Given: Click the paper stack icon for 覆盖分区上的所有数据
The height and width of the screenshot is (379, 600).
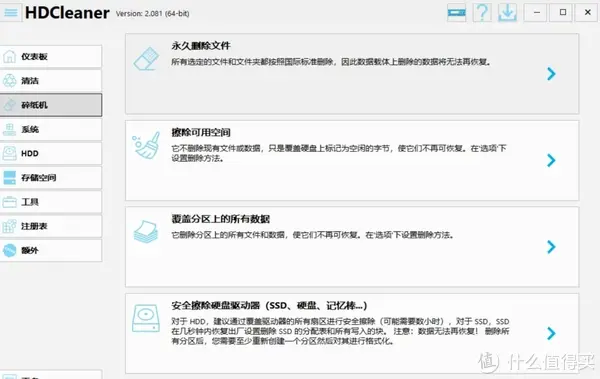Looking at the screenshot, I should pyautogui.click(x=146, y=232).
